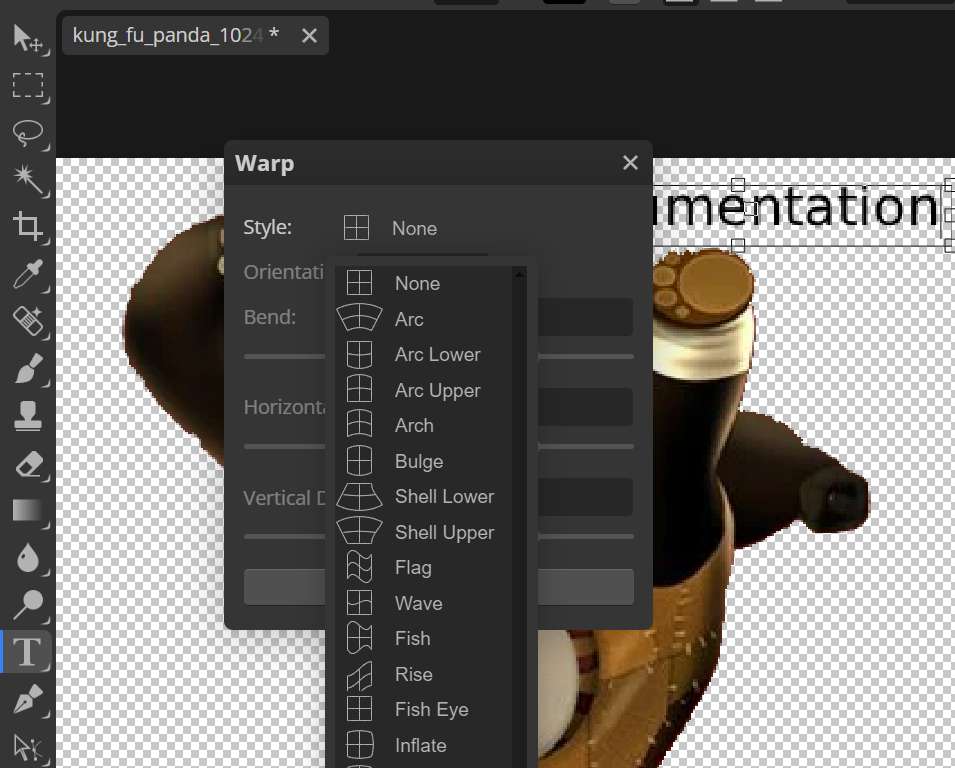The image size is (955, 768).
Task: Choose the Shell Lower warp style
Action: pos(423,496)
